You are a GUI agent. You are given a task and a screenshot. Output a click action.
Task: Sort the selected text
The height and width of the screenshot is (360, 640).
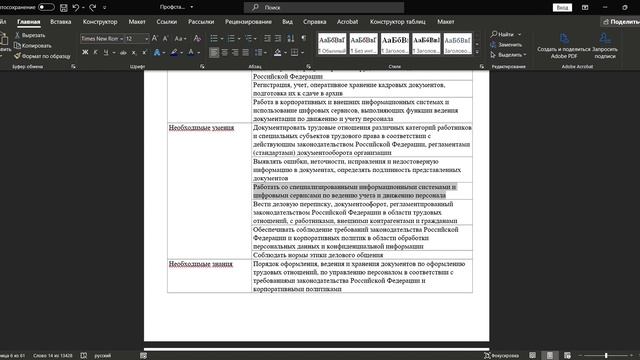pyautogui.click(x=291, y=38)
